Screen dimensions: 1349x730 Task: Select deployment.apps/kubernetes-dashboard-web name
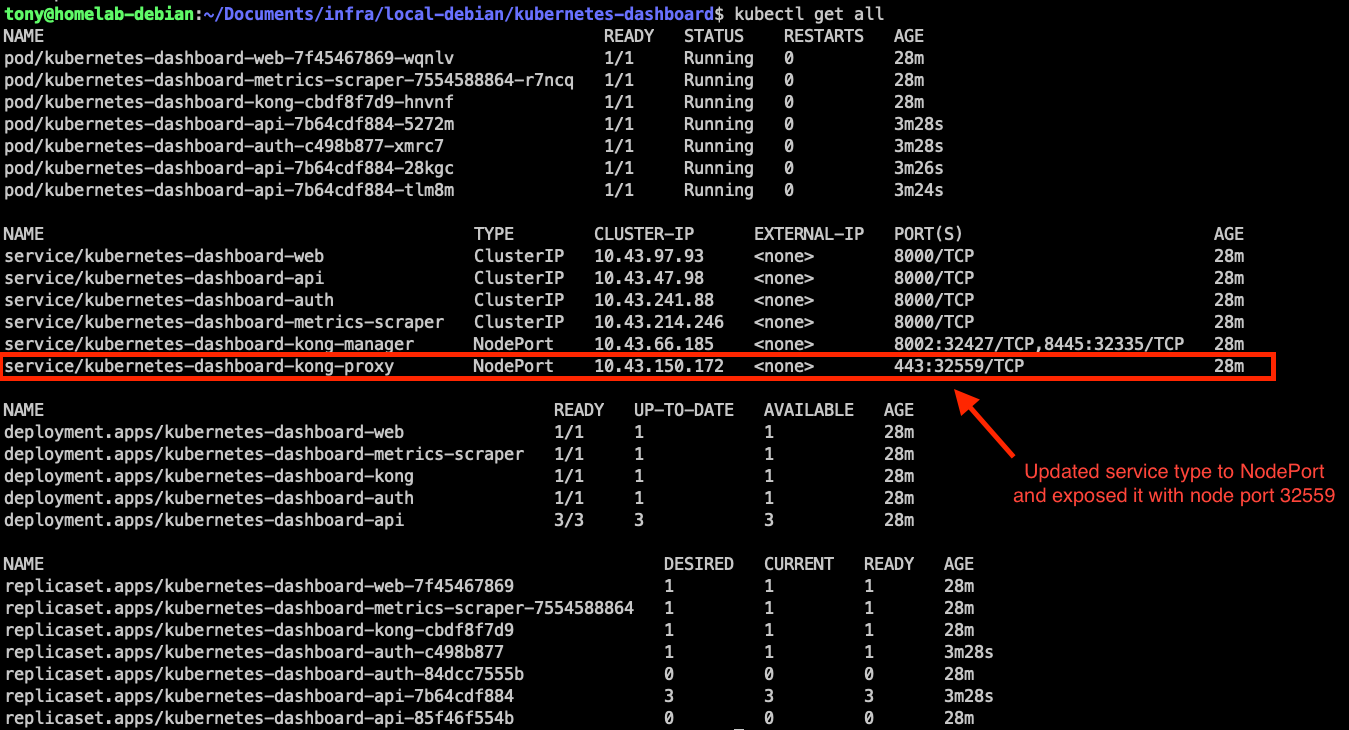point(204,432)
